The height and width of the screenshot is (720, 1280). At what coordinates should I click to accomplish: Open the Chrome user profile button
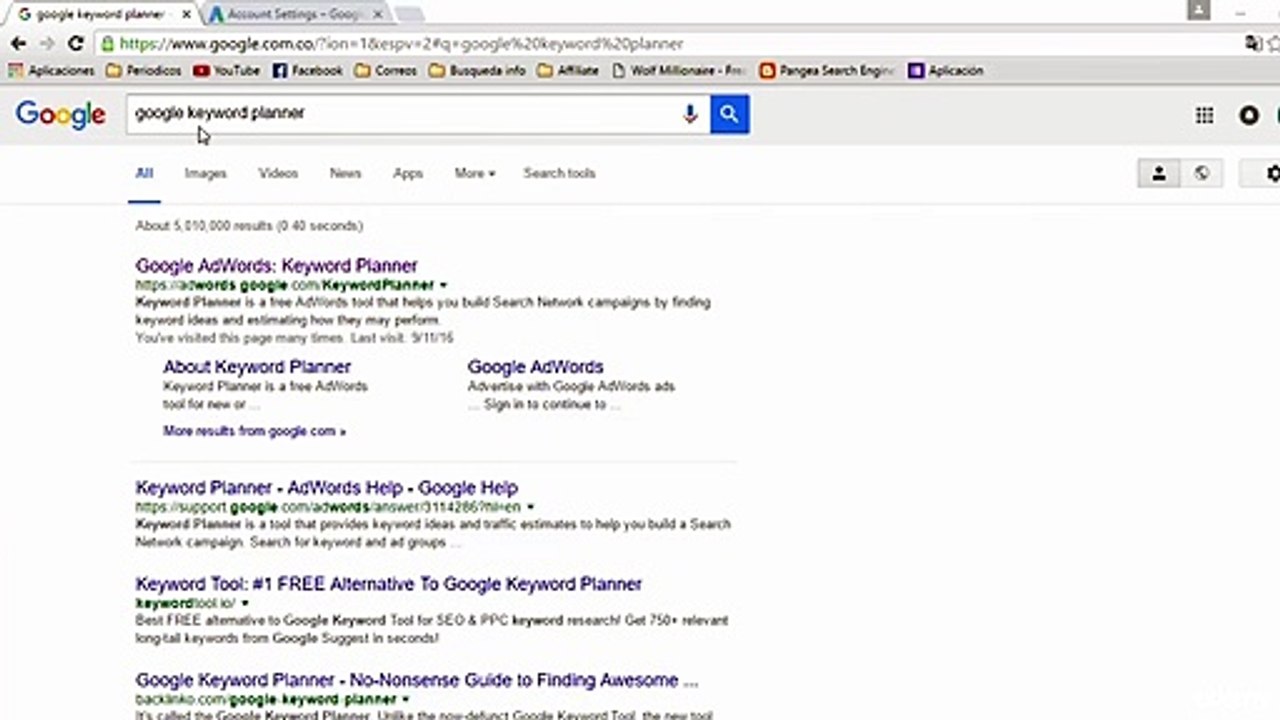point(1199,10)
